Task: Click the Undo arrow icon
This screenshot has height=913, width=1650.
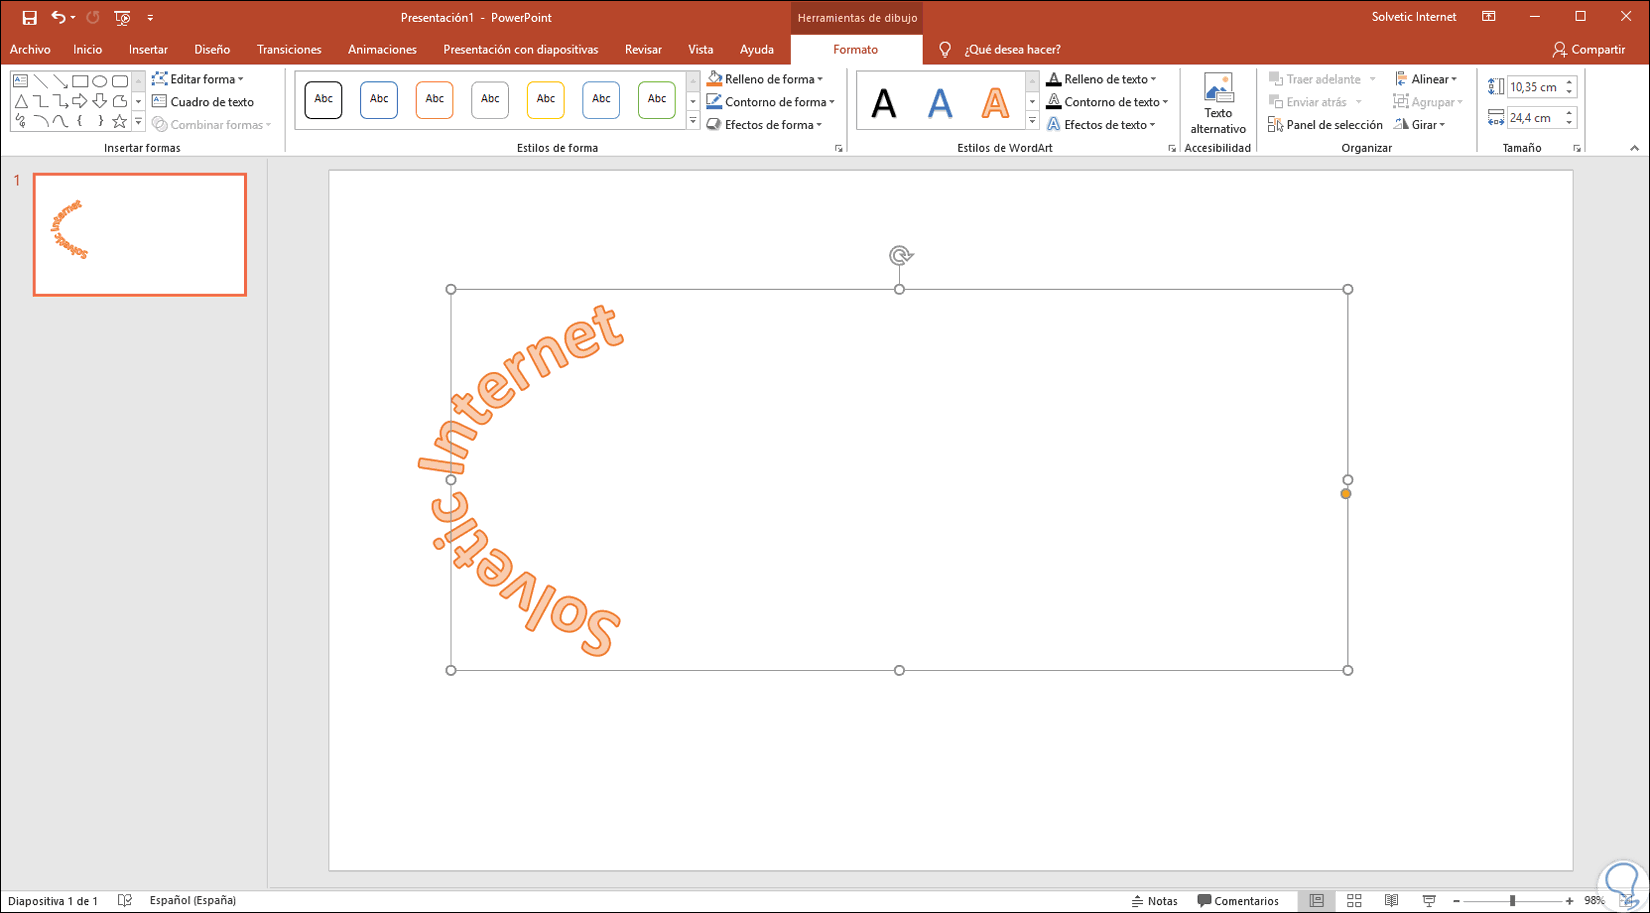Action: click(58, 17)
